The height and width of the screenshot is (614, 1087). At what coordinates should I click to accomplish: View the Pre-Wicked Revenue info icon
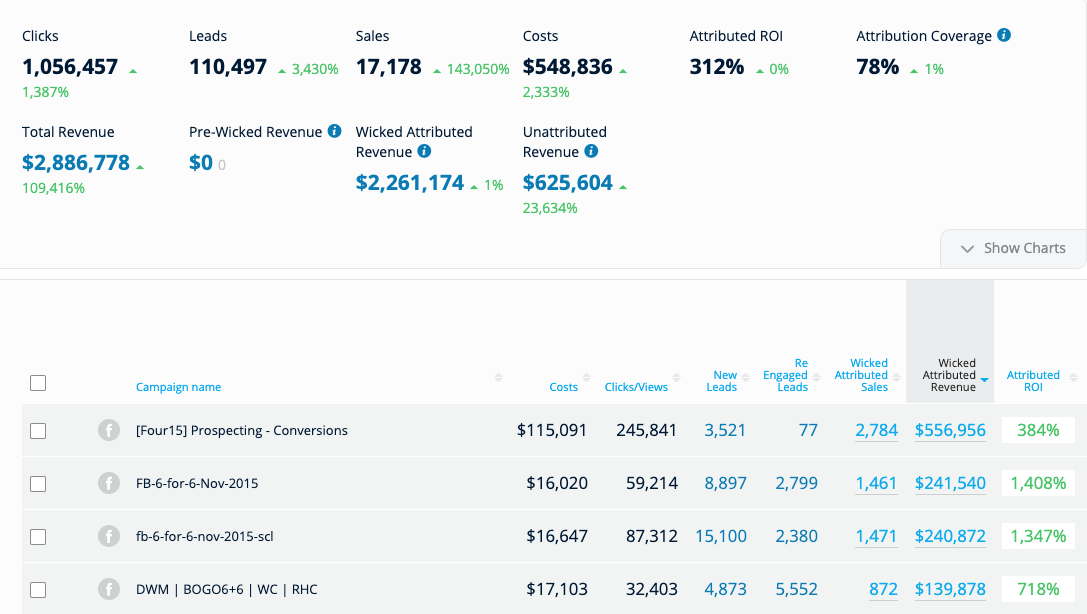334,131
